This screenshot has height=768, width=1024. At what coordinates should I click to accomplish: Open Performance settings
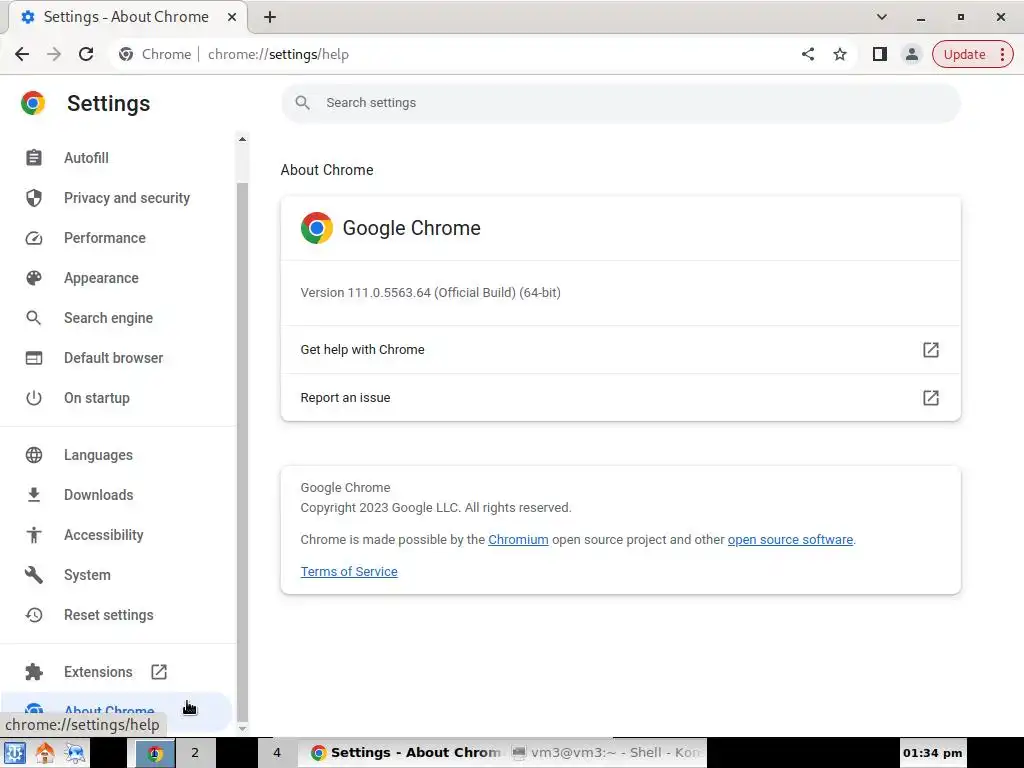(x=104, y=238)
